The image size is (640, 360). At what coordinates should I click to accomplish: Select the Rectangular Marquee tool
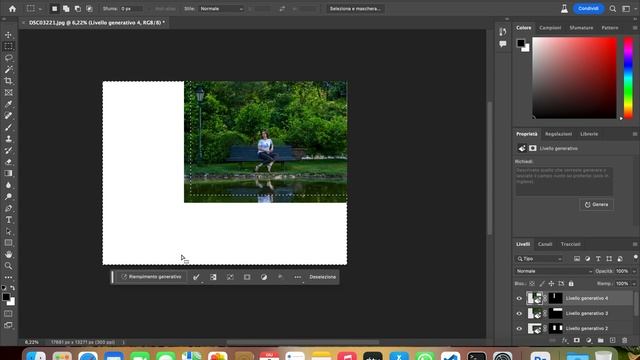[x=8, y=46]
